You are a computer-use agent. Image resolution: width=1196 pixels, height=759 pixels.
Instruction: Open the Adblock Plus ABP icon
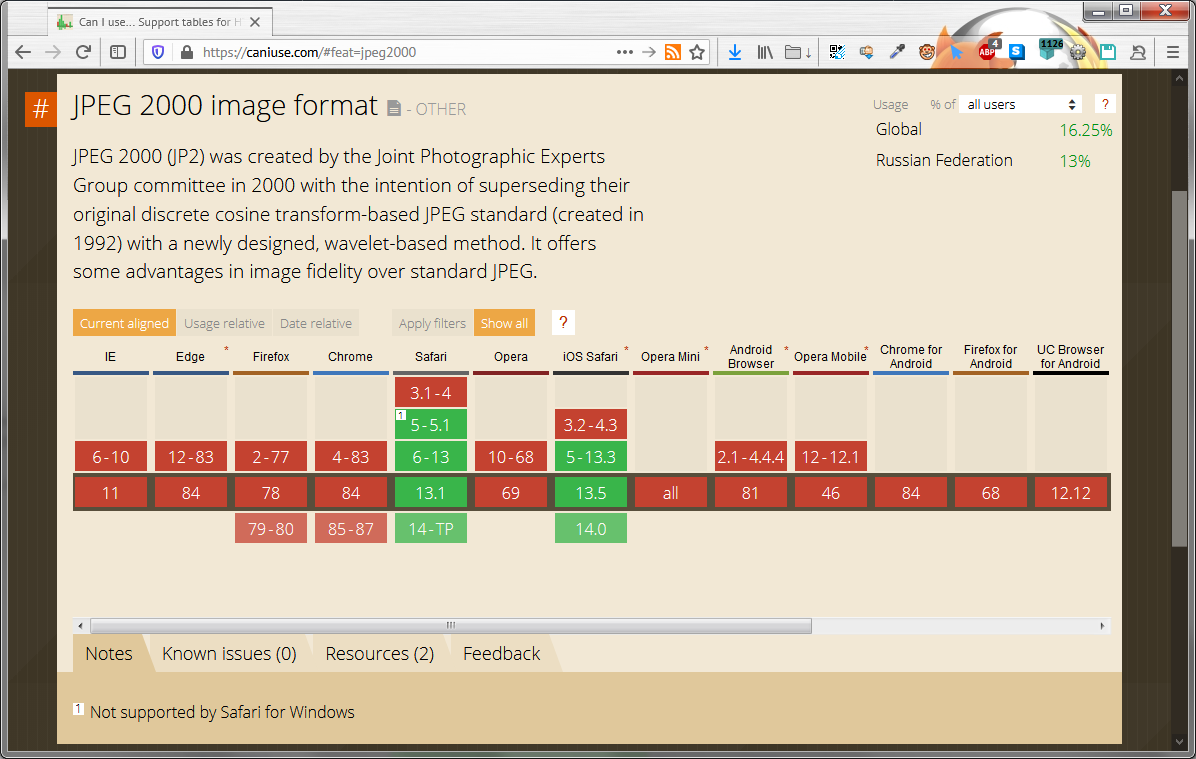(988, 50)
